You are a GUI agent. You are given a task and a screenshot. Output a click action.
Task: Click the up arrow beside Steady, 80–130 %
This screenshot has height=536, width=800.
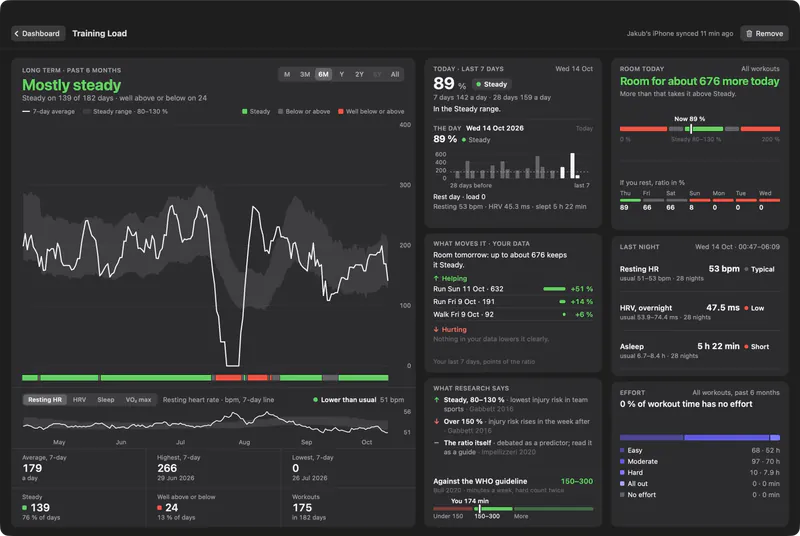(436, 400)
